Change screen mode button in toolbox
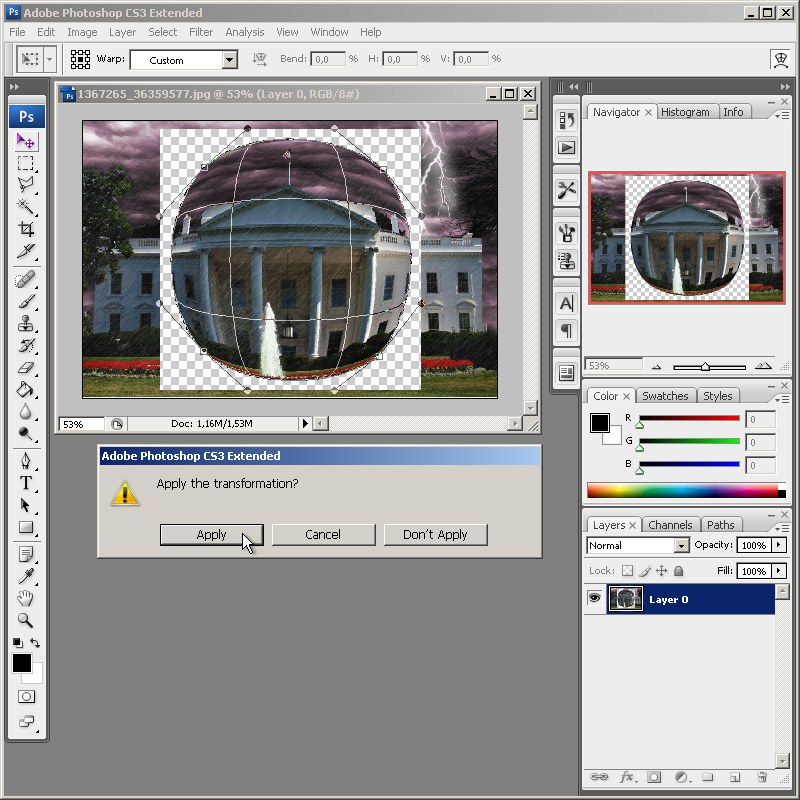 coord(26,721)
